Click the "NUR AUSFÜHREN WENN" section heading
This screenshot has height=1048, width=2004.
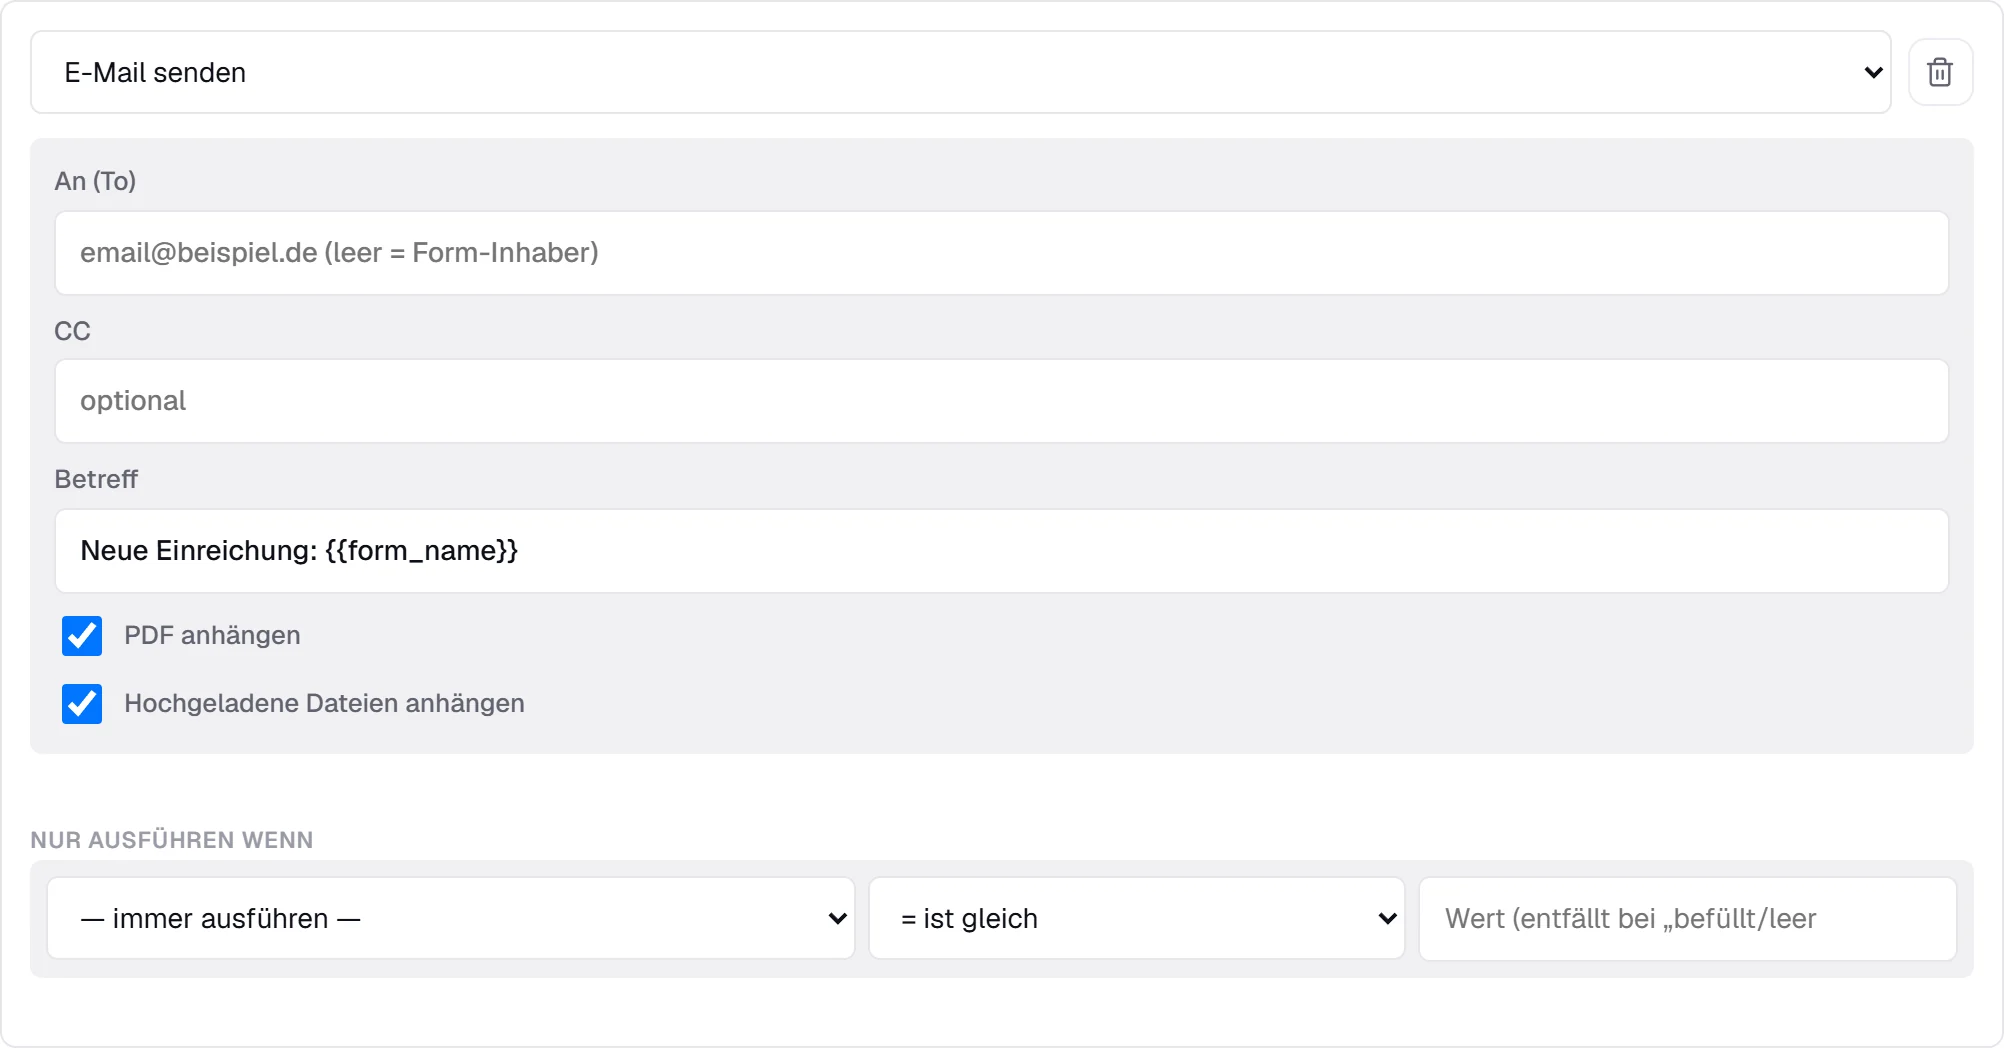[172, 840]
